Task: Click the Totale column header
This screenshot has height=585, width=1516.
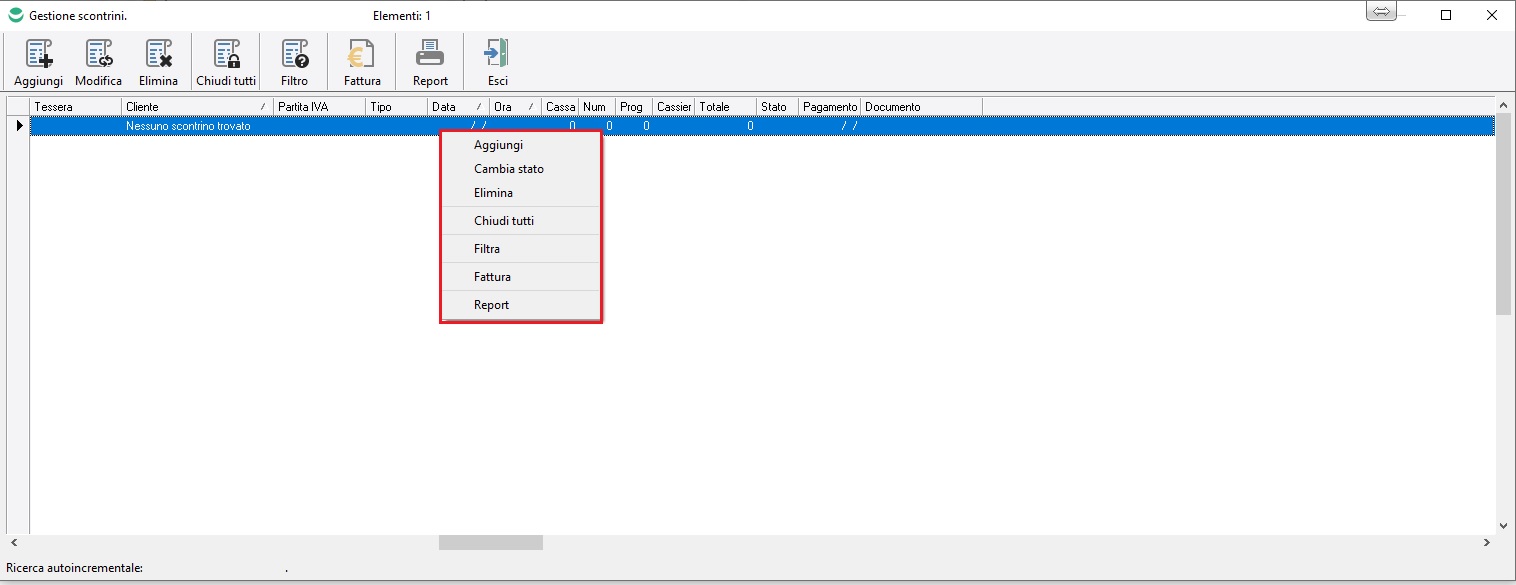Action: coord(724,107)
